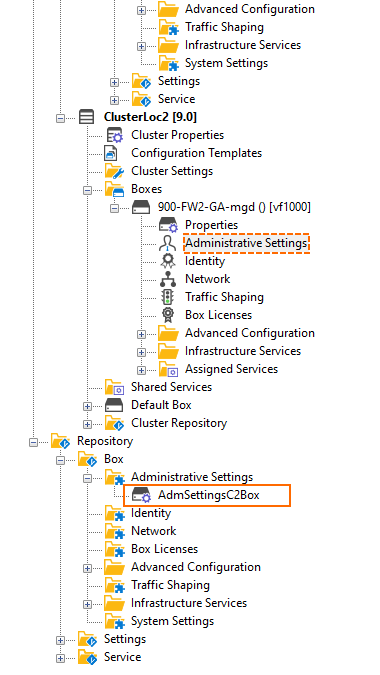Click the Network puzzle folder icon in Repository Box
This screenshot has width=380, height=675.
pyautogui.click(x=114, y=532)
